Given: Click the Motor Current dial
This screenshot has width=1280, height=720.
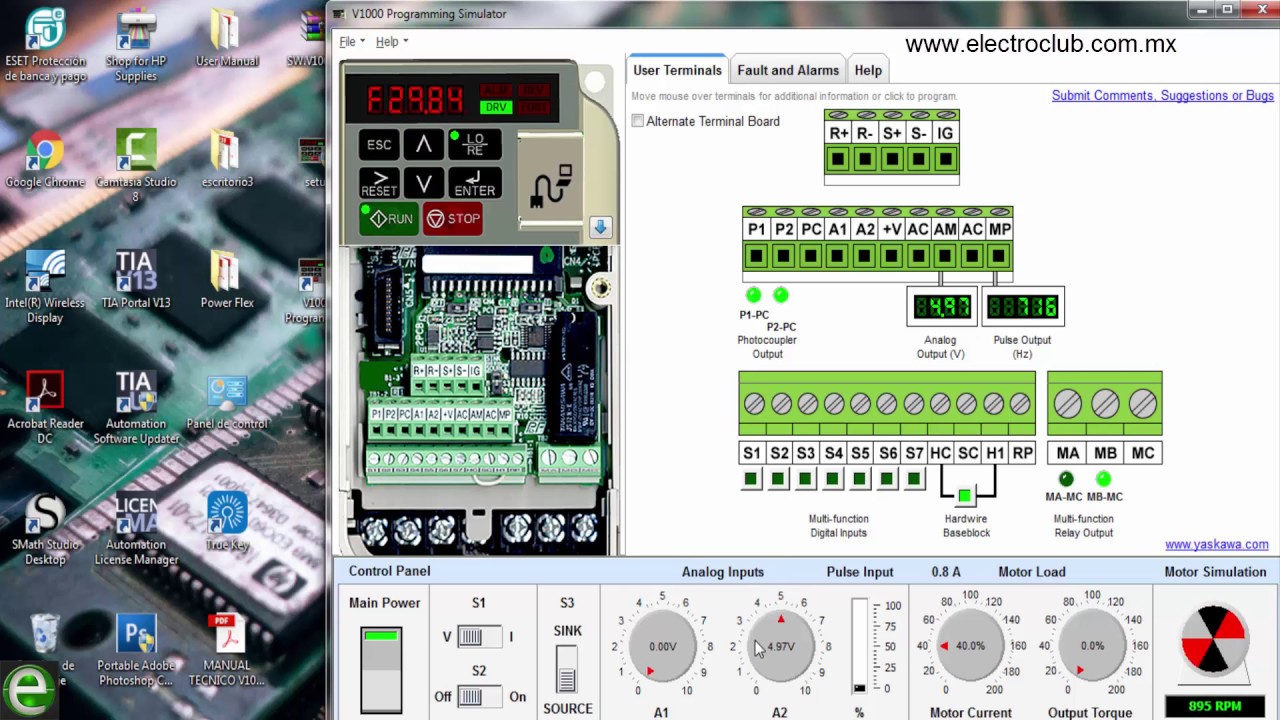Looking at the screenshot, I should [x=970, y=646].
